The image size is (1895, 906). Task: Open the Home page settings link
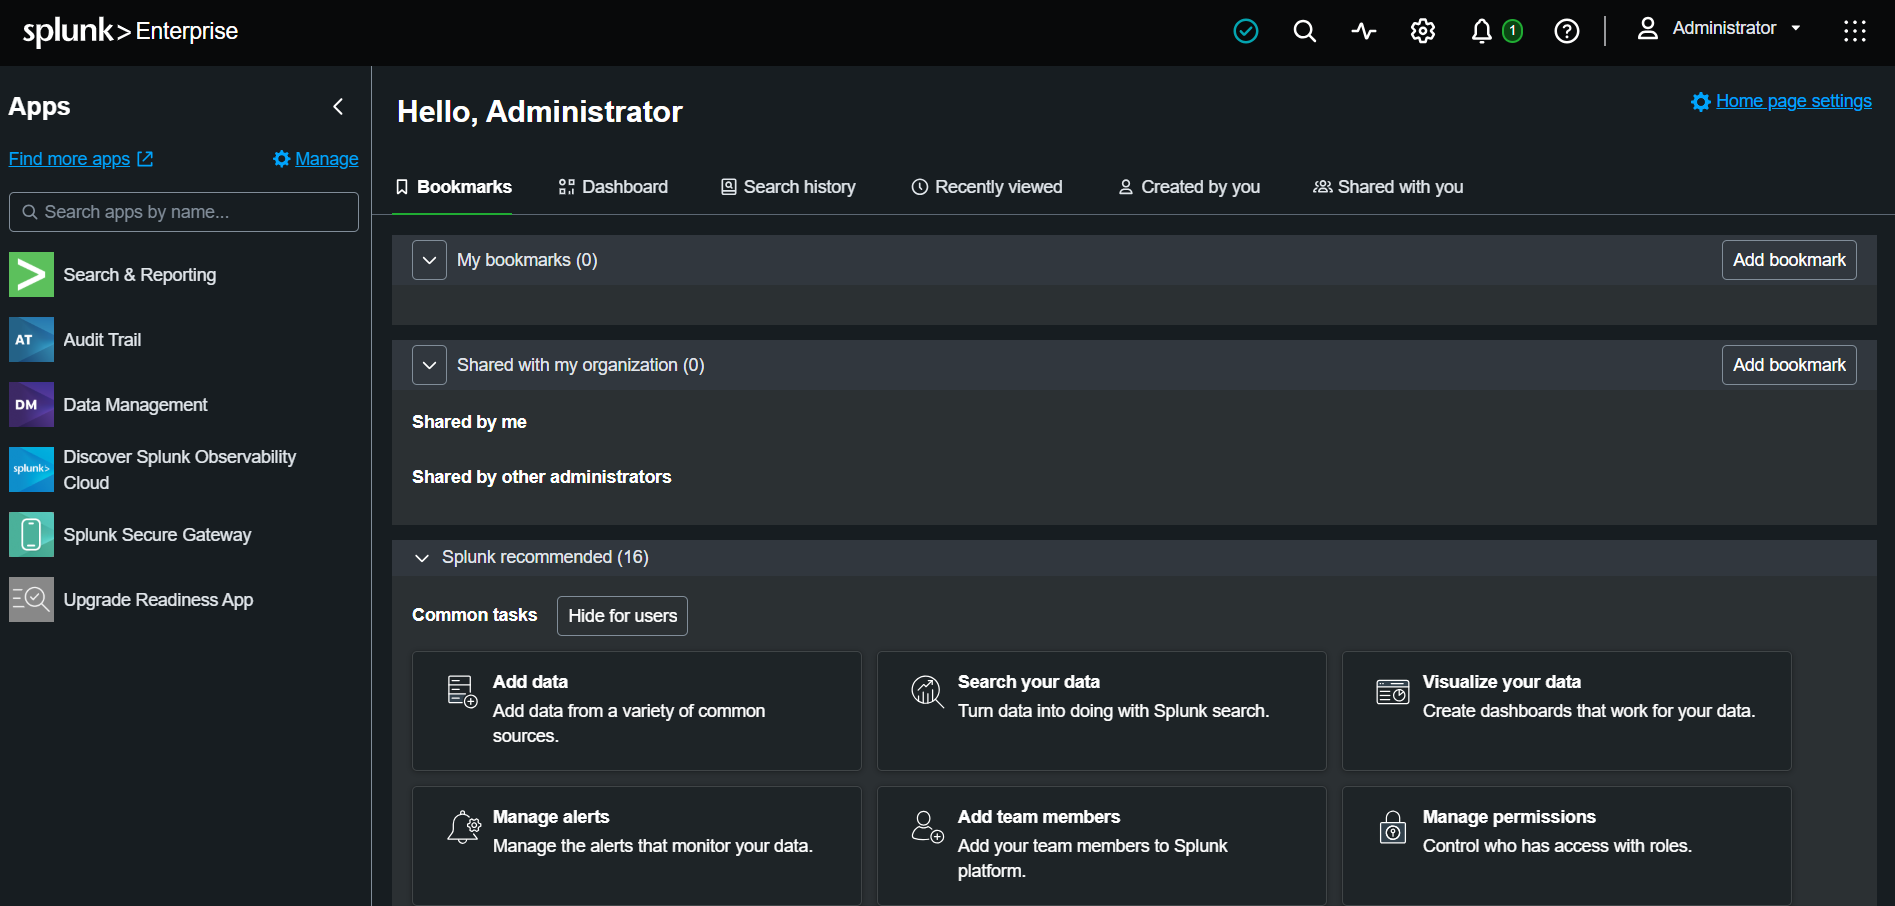click(1794, 101)
